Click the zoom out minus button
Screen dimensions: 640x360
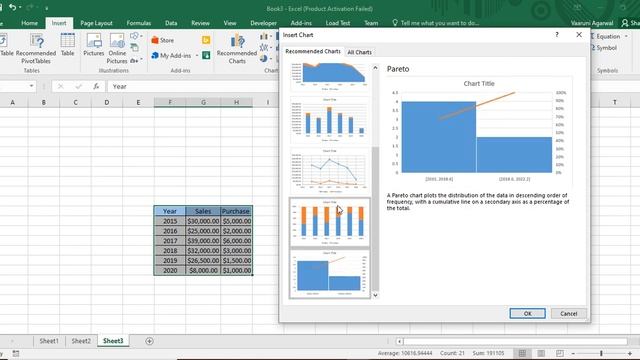click(573, 353)
